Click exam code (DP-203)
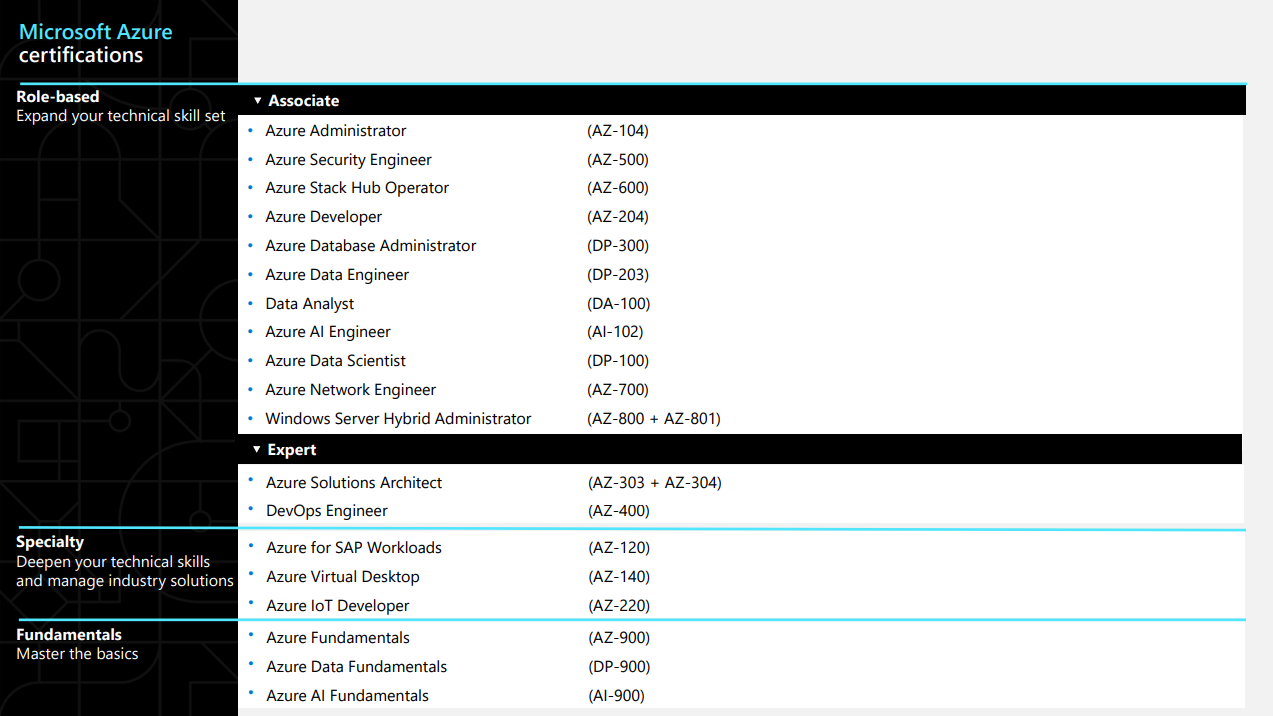1273x716 pixels. (618, 275)
